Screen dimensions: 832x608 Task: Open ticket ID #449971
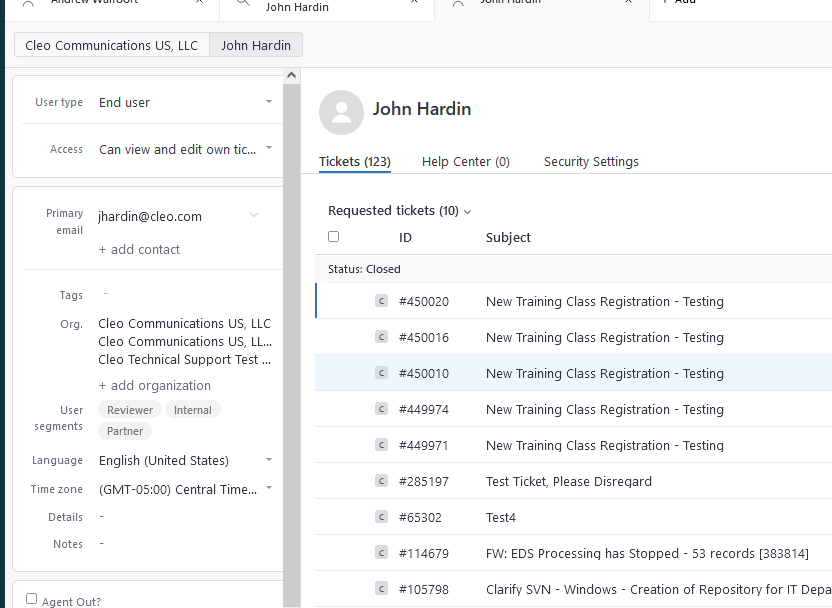click(x=423, y=446)
